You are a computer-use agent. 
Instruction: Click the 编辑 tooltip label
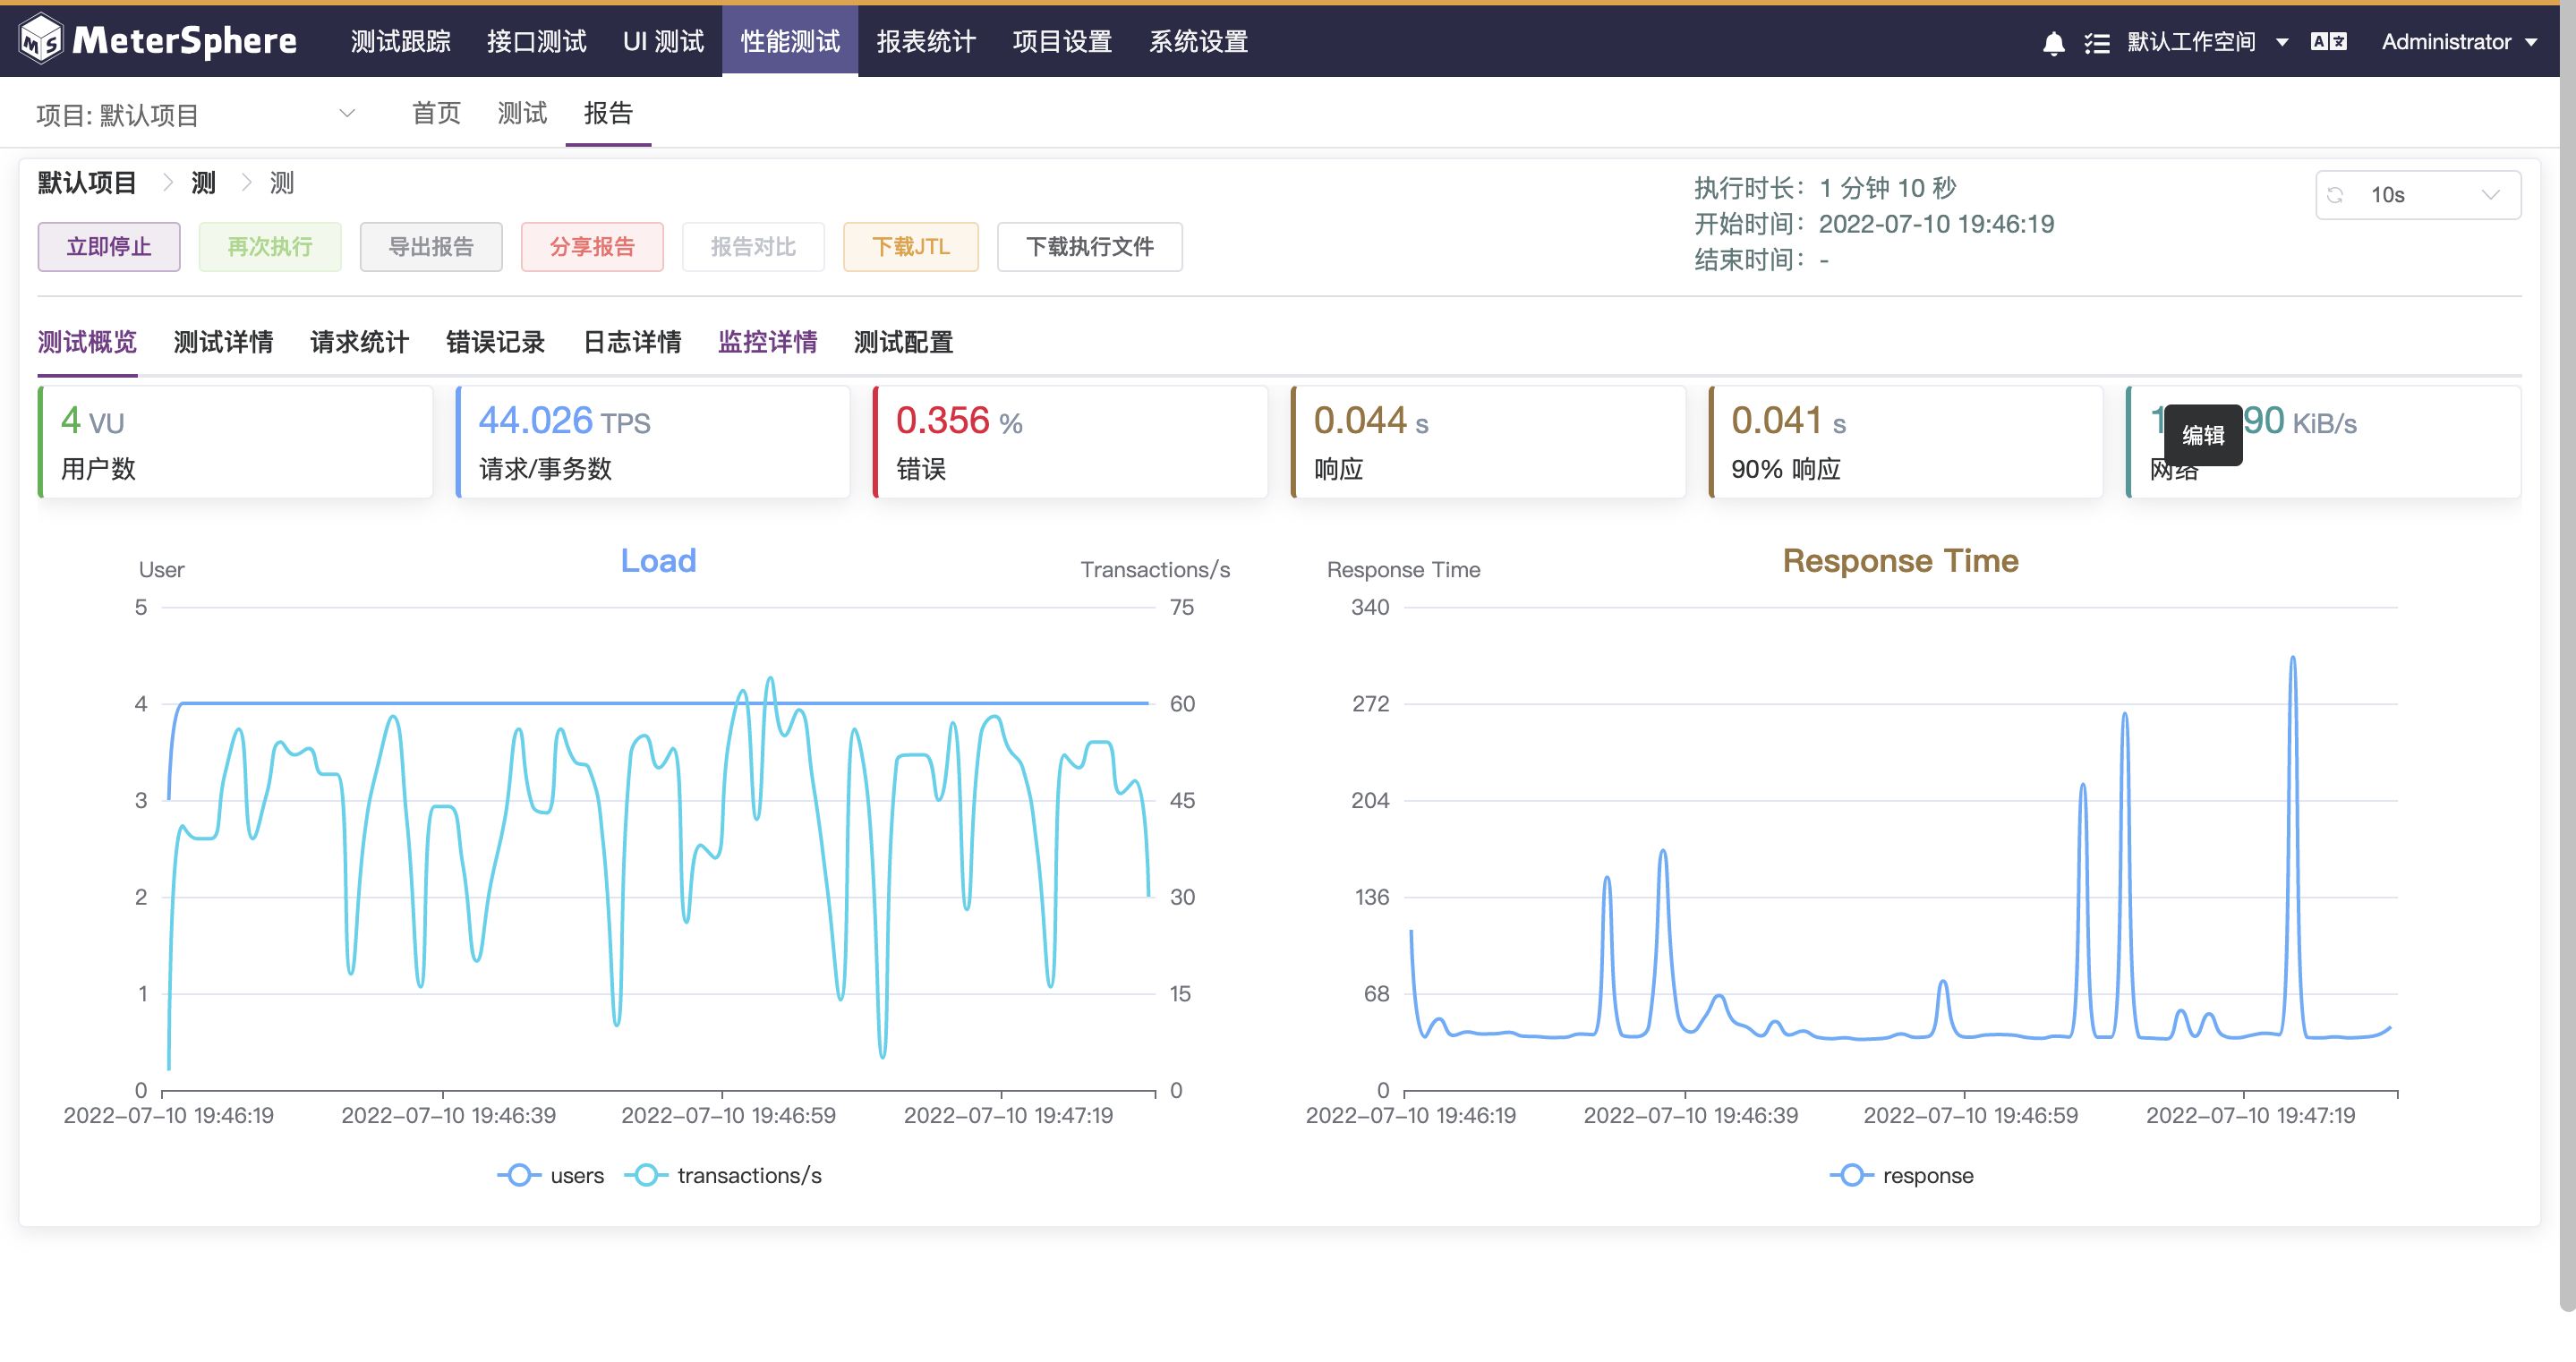2203,435
